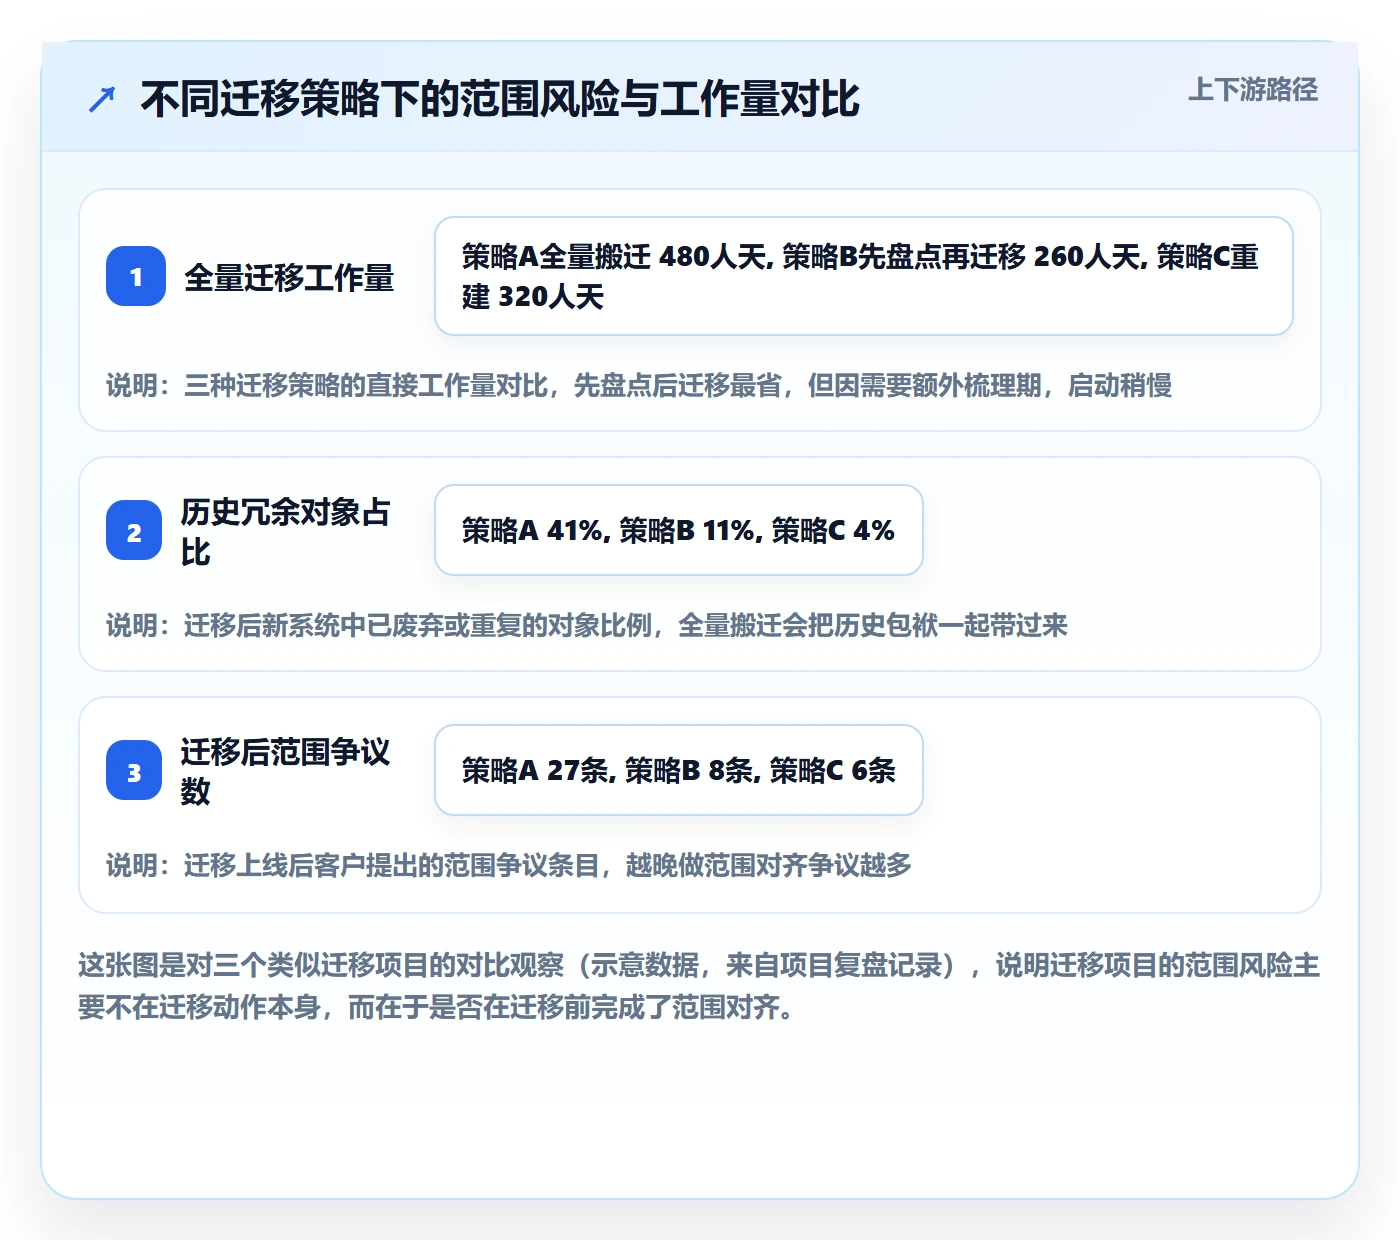1400x1240 pixels.
Task: Select the number 2 badge for 历史冗余对象占比
Action: click(134, 530)
